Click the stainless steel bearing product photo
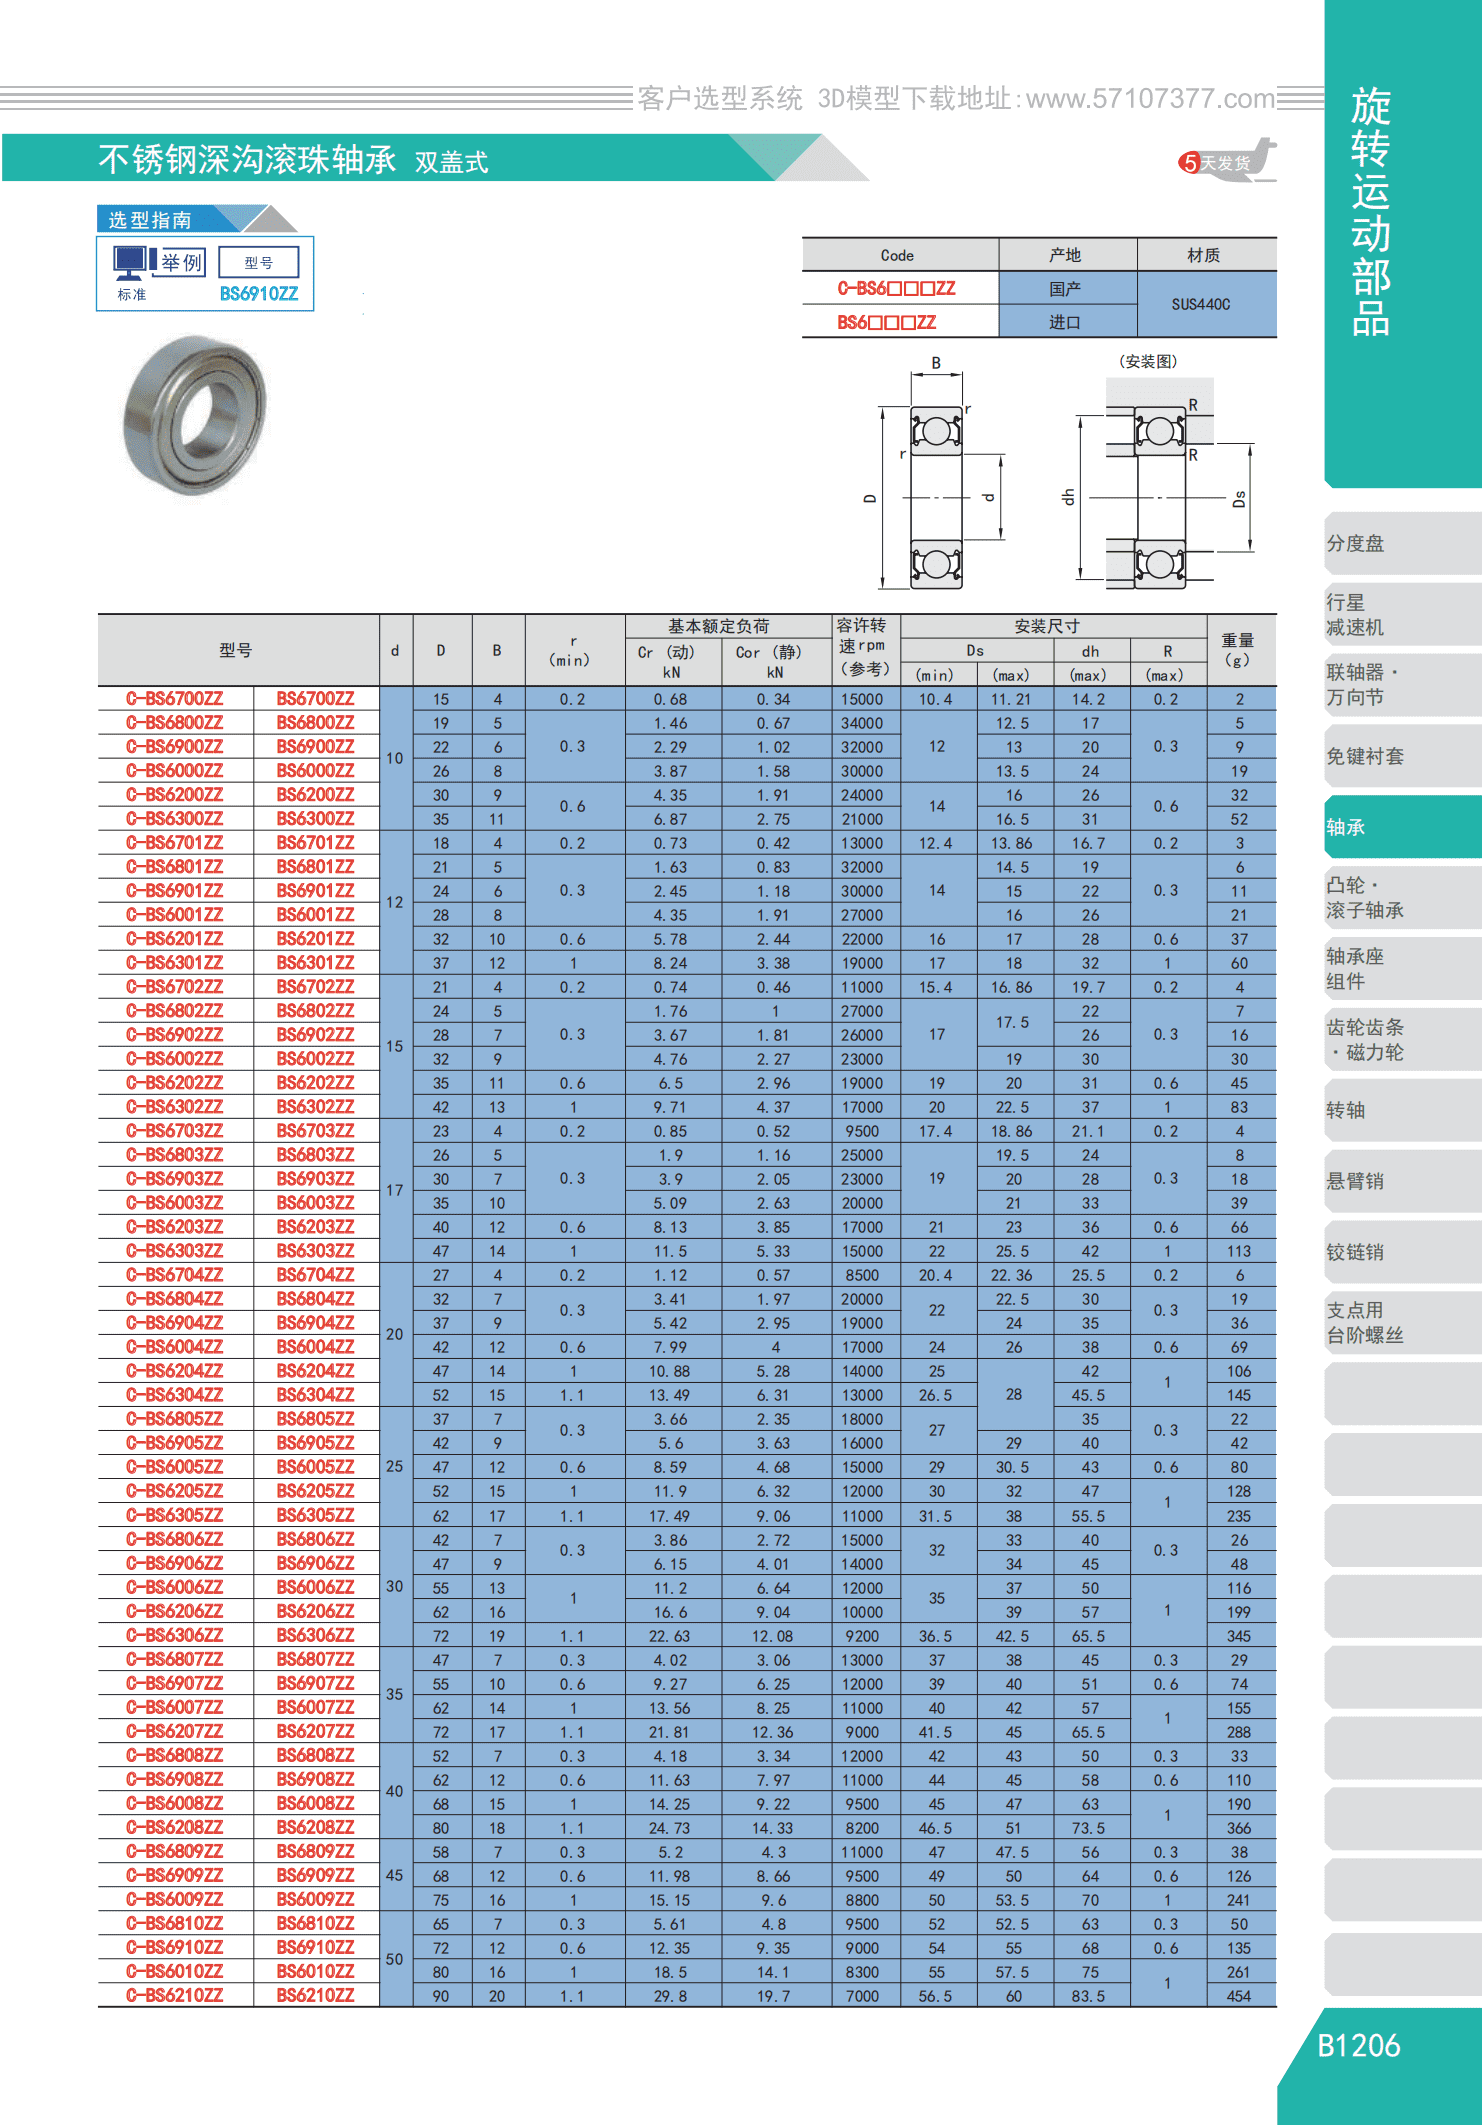The width and height of the screenshot is (1482, 2125). (x=195, y=413)
